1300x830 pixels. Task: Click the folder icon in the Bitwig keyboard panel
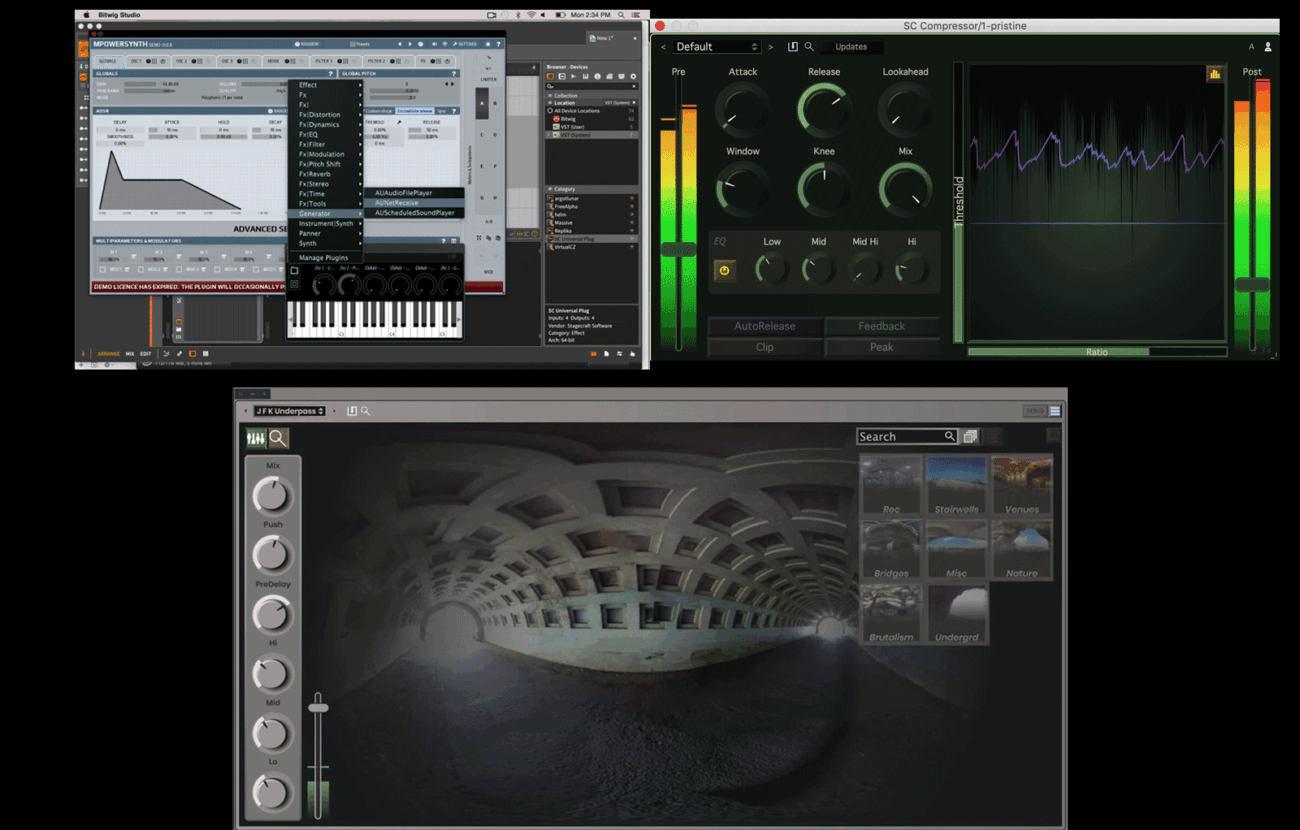[294, 270]
